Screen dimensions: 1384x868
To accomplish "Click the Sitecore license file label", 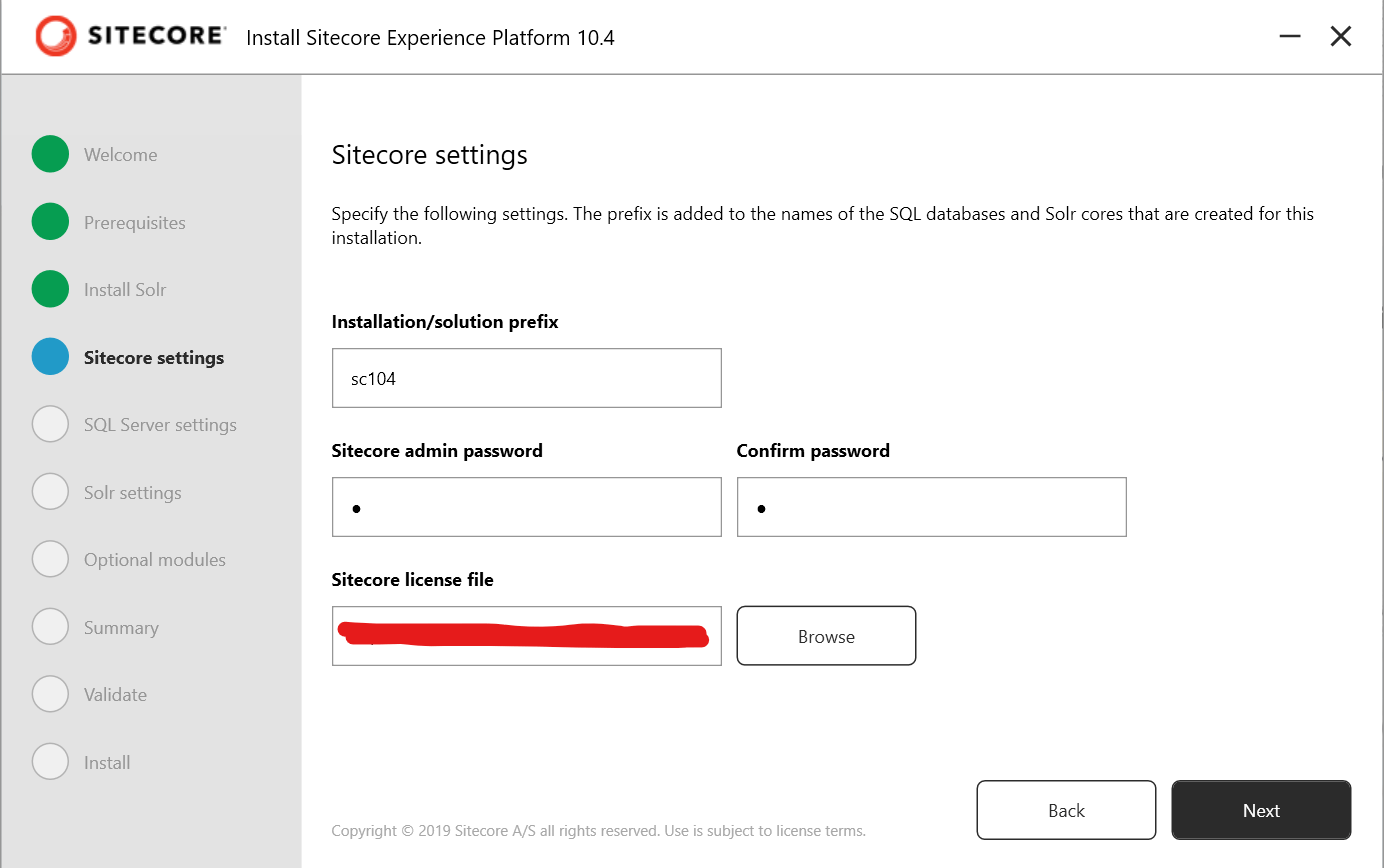I will [412, 580].
